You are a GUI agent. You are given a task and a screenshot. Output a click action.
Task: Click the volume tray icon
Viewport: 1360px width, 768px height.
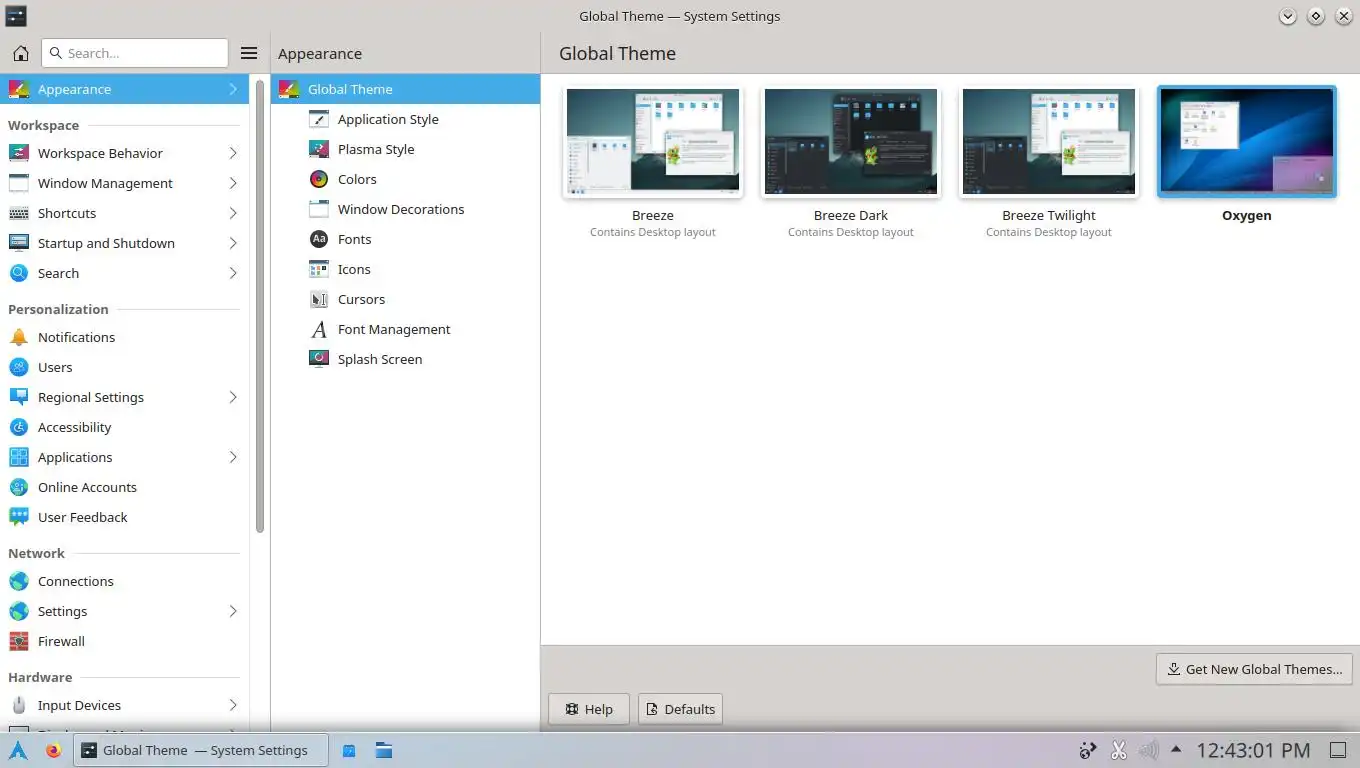coord(1148,750)
